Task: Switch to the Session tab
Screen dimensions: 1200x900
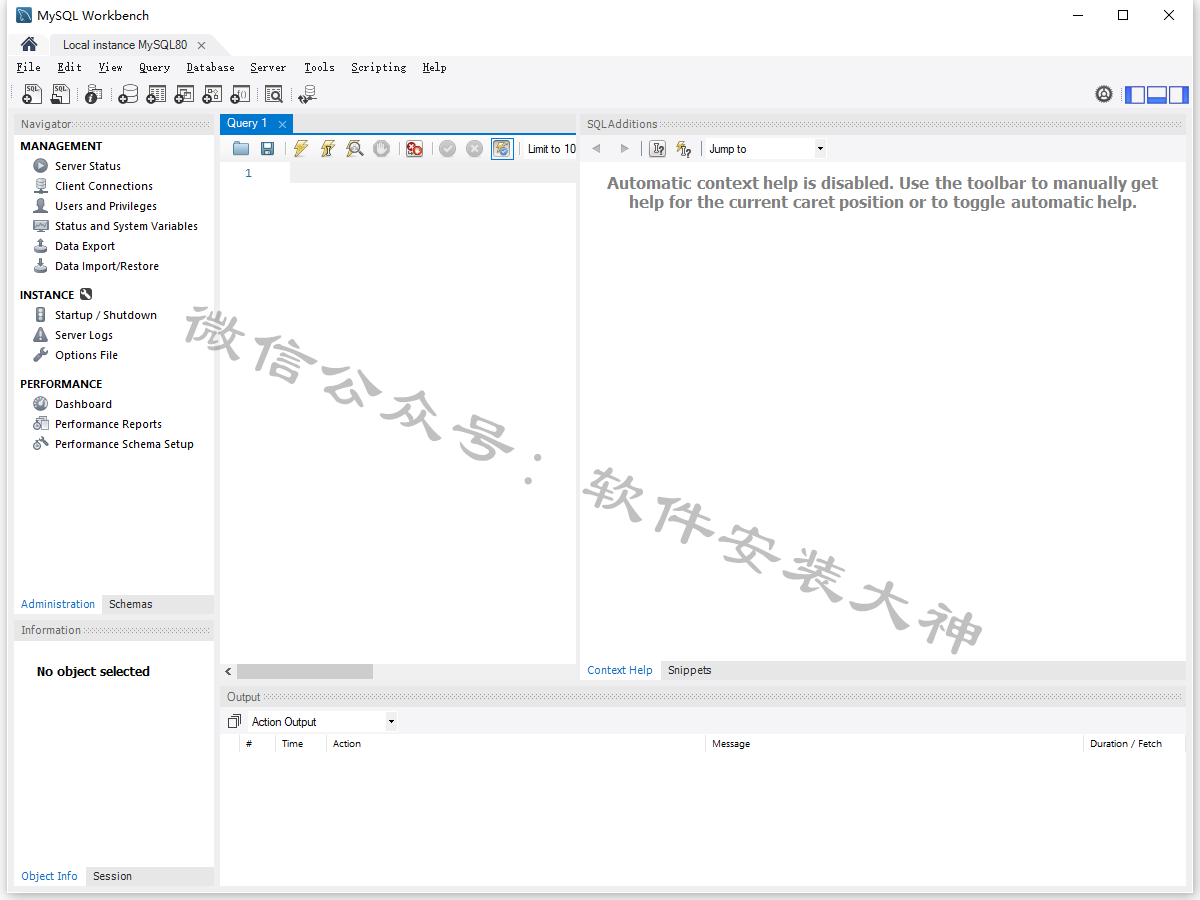Action: pyautogui.click(x=112, y=876)
